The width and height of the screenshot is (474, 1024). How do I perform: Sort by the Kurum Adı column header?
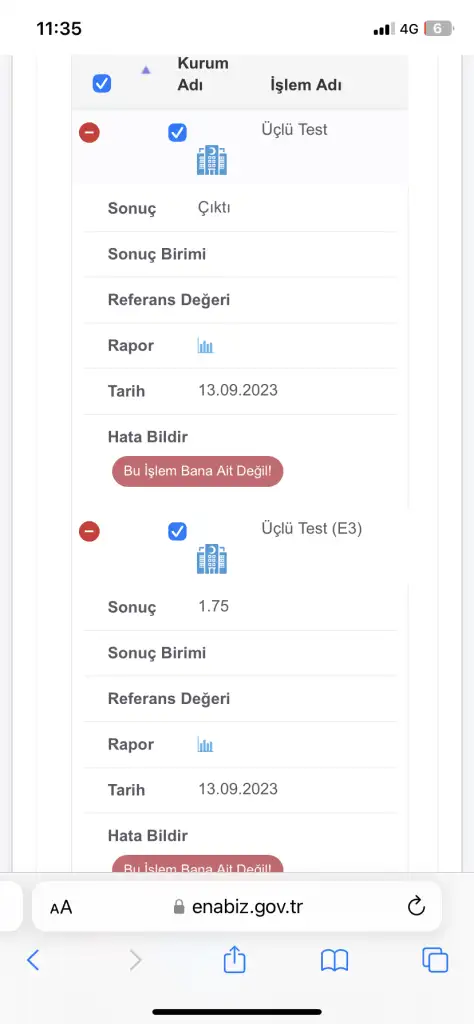tap(203, 74)
